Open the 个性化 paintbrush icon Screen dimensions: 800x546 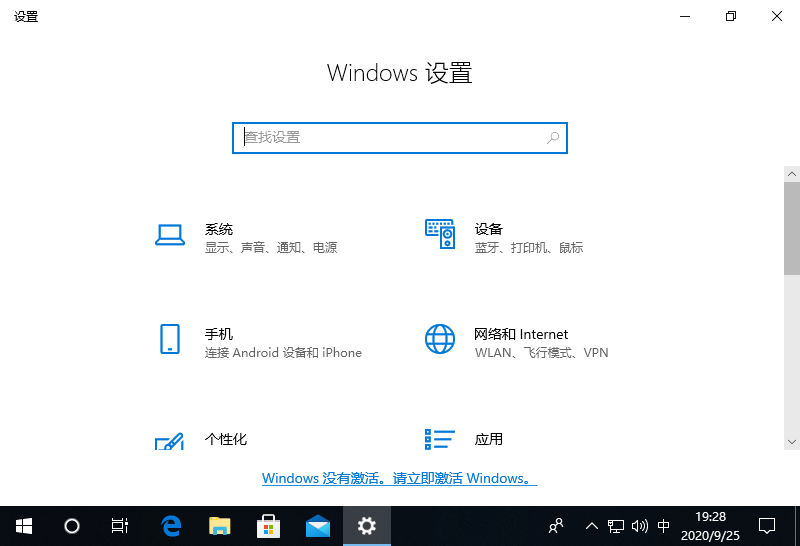(x=169, y=441)
